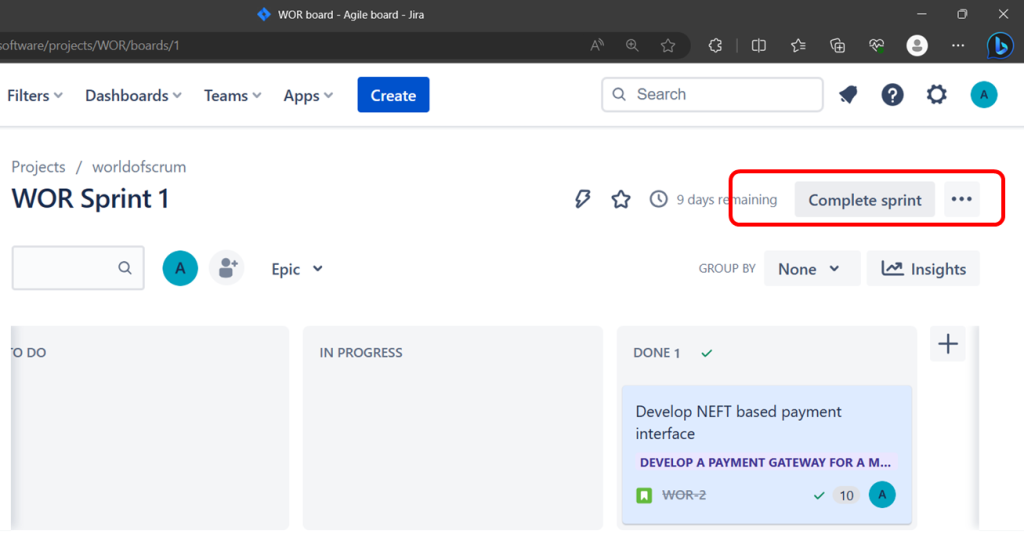Open browser Favorites list icon
The image size is (1024, 559).
(x=798, y=46)
